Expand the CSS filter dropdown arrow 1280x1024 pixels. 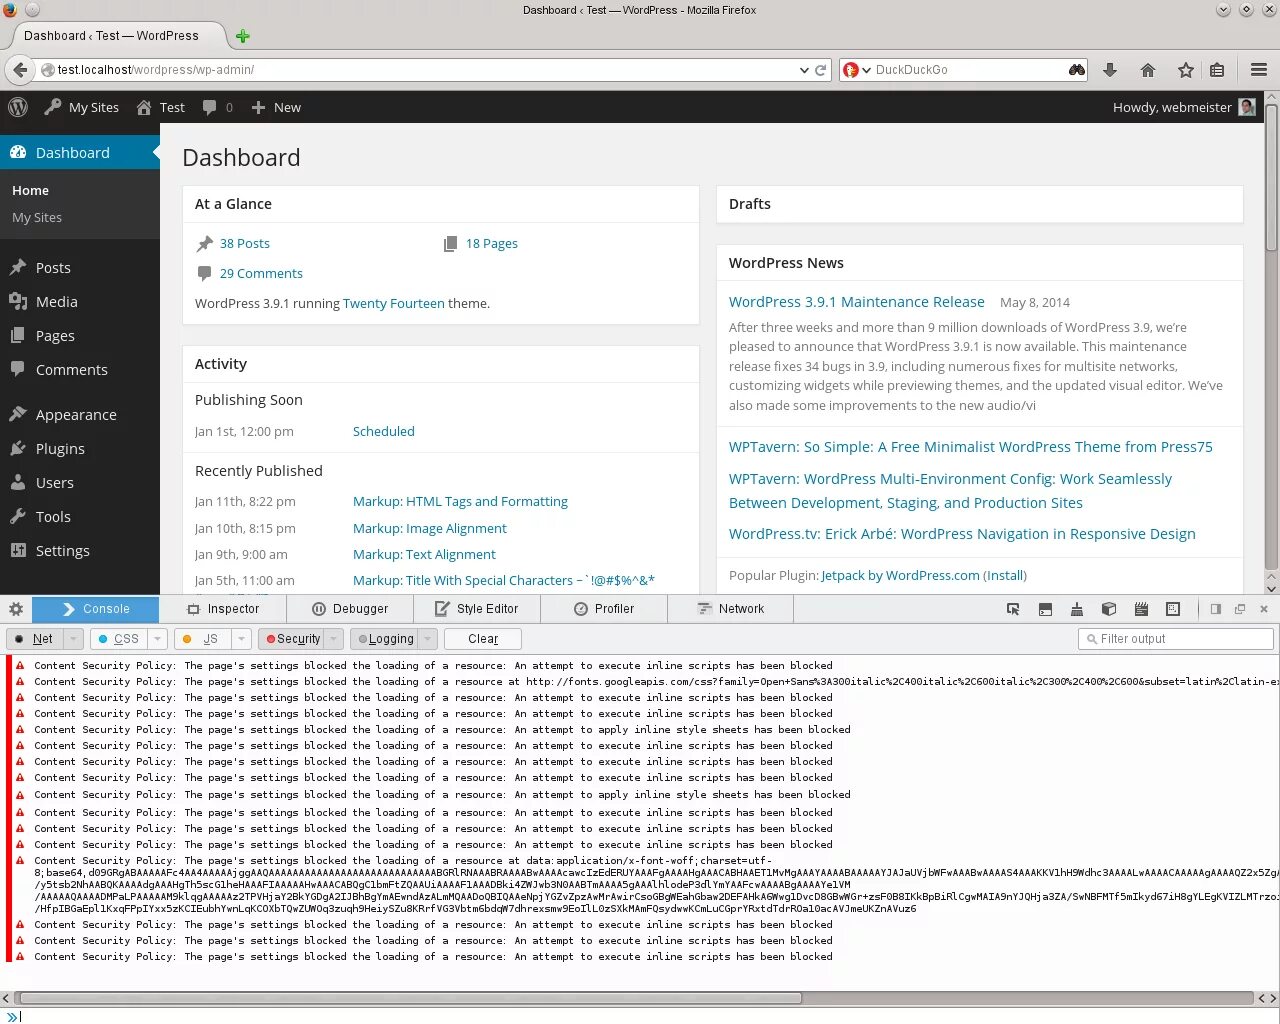click(157, 639)
